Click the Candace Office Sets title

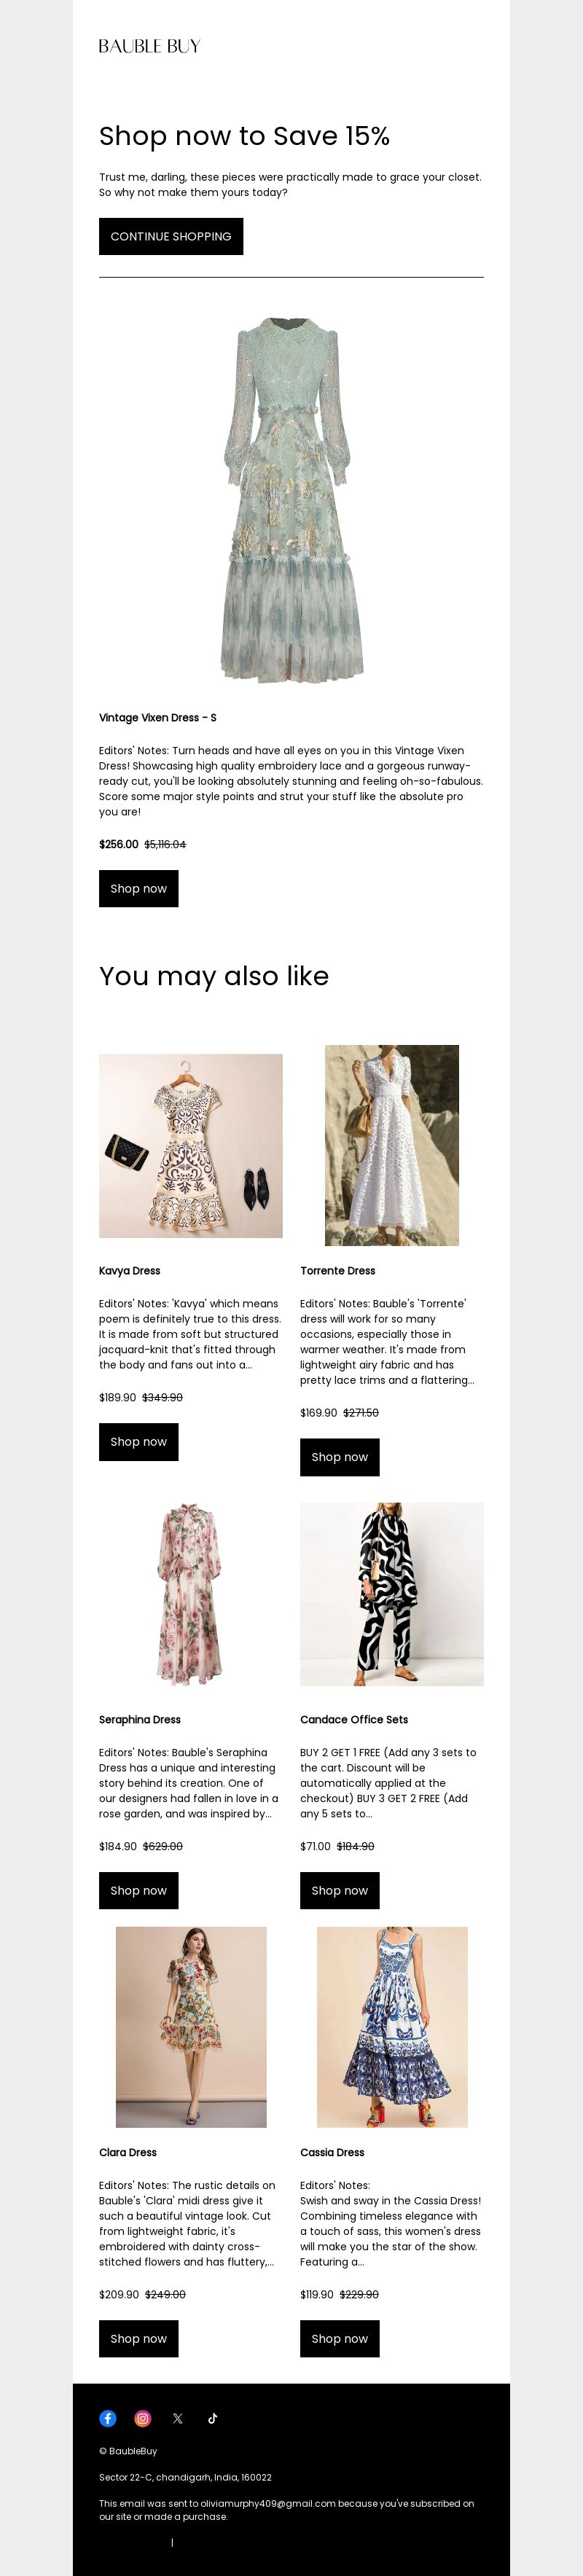point(354,1719)
